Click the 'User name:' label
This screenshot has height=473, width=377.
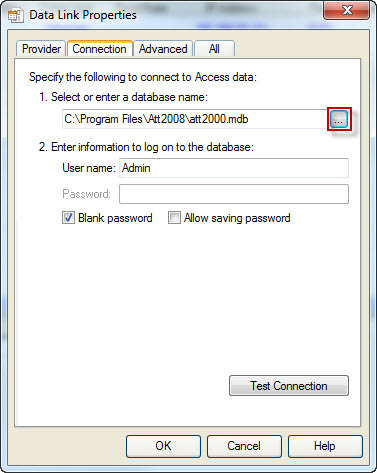coord(89,168)
